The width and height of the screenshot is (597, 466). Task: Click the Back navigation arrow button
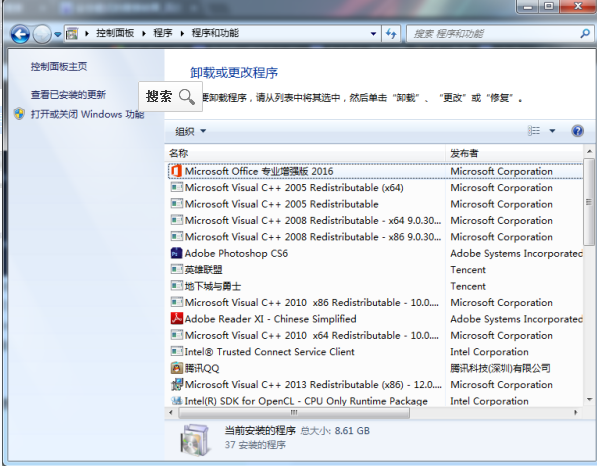click(x=20, y=34)
